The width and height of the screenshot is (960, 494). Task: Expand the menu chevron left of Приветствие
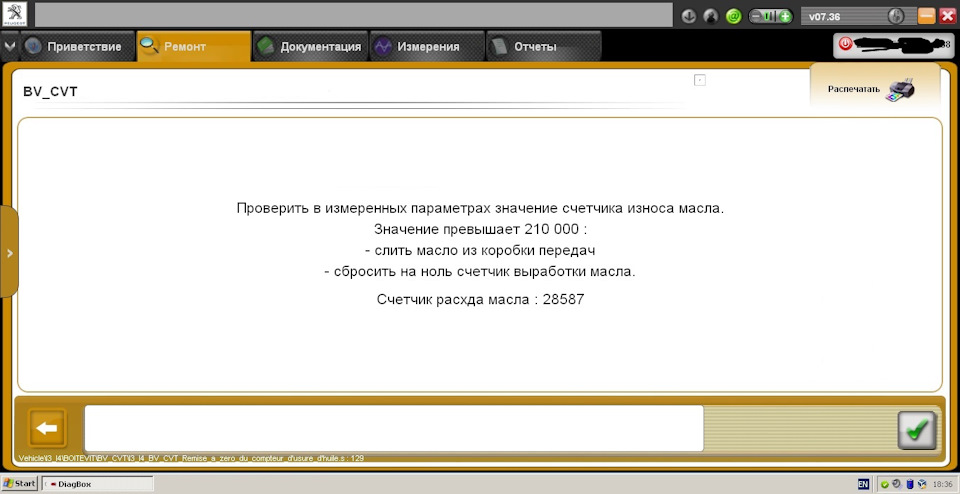pos(9,47)
